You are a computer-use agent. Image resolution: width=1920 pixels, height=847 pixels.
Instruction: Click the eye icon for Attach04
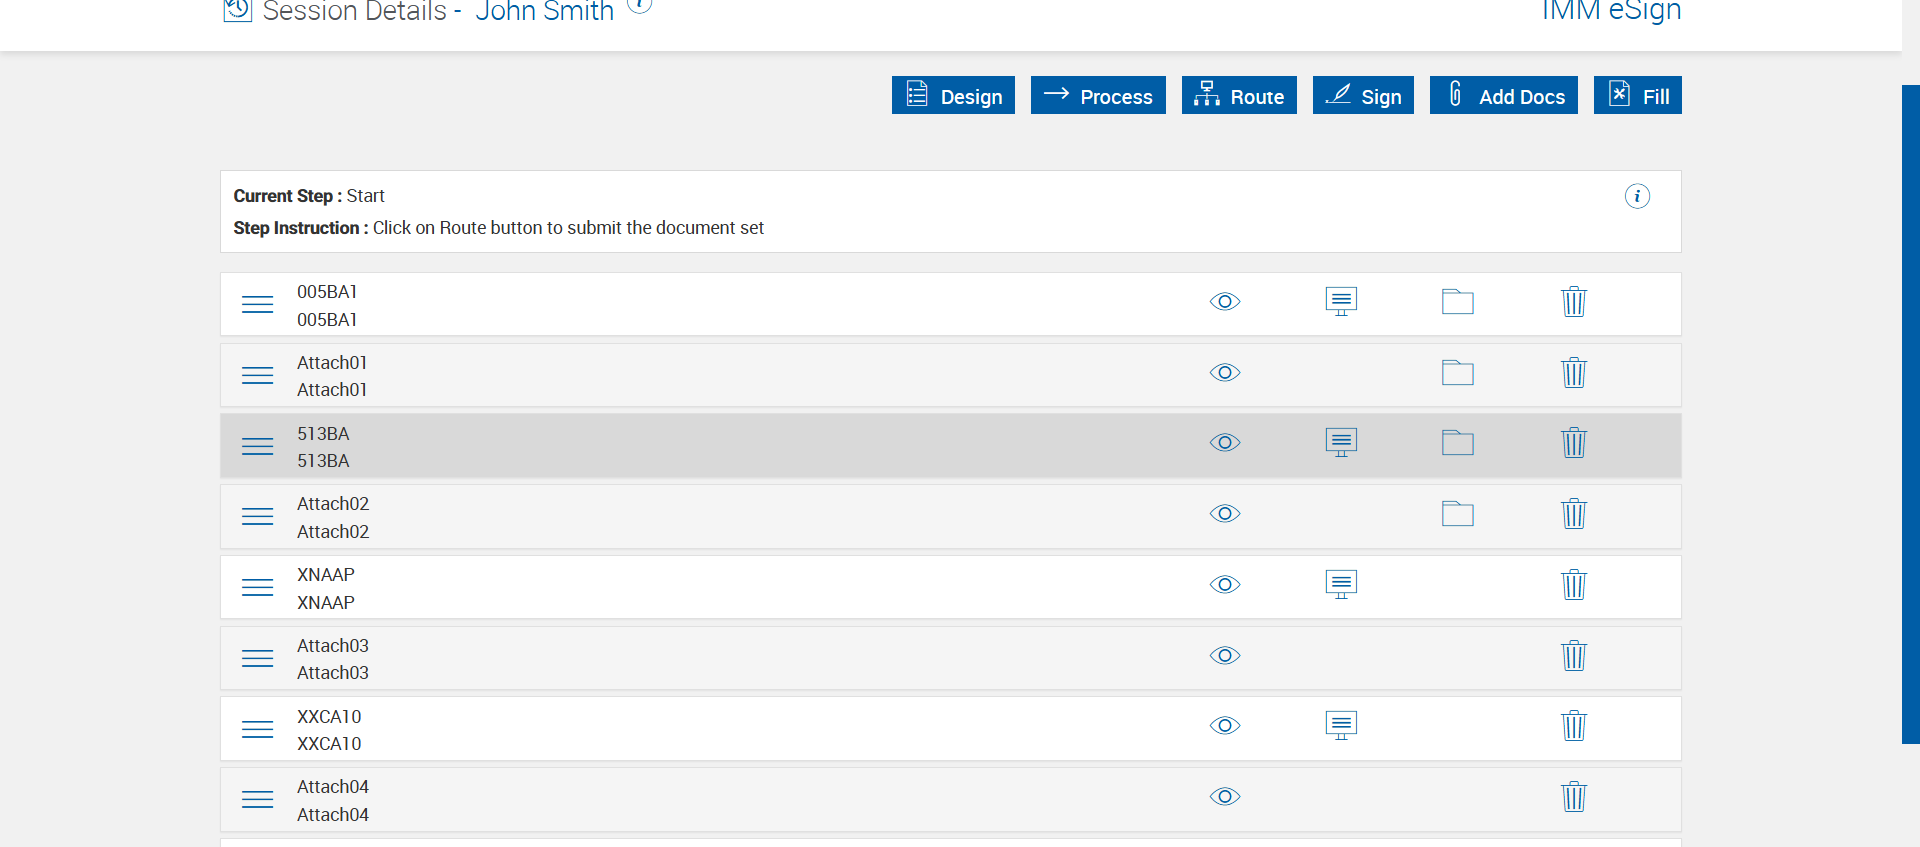[x=1224, y=797]
